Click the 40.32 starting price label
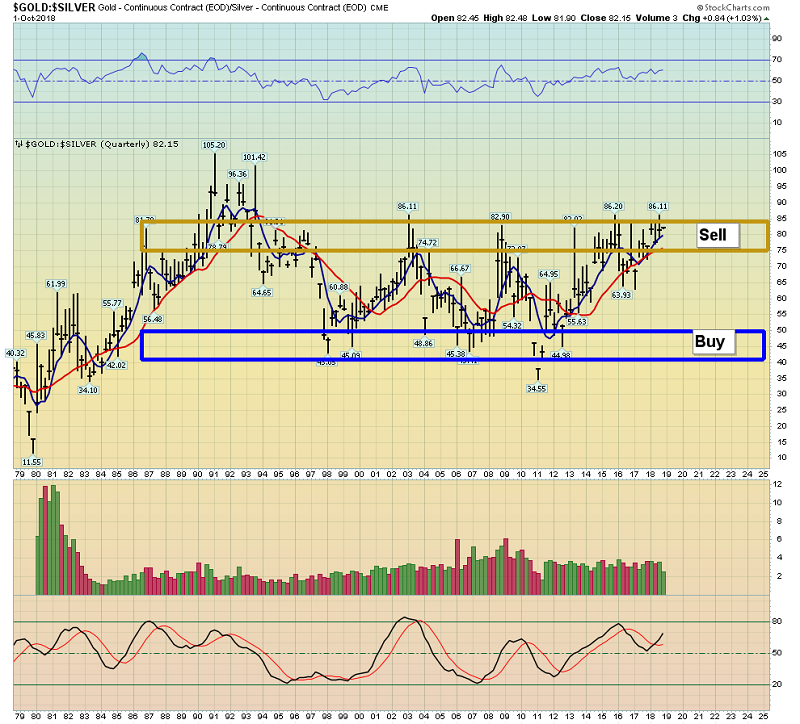Viewport: 800px width, 724px height. coord(15,353)
